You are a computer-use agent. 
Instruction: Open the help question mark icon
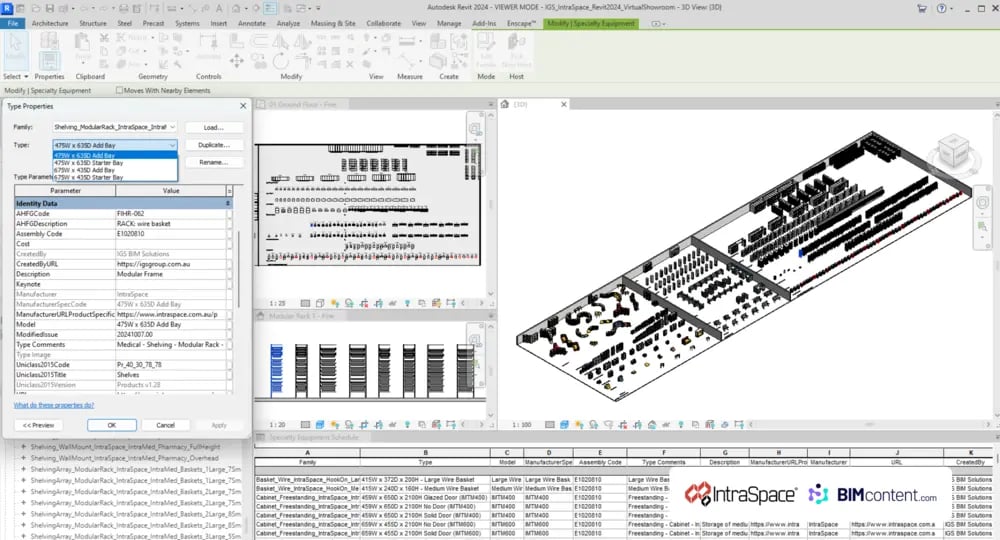click(x=942, y=8)
